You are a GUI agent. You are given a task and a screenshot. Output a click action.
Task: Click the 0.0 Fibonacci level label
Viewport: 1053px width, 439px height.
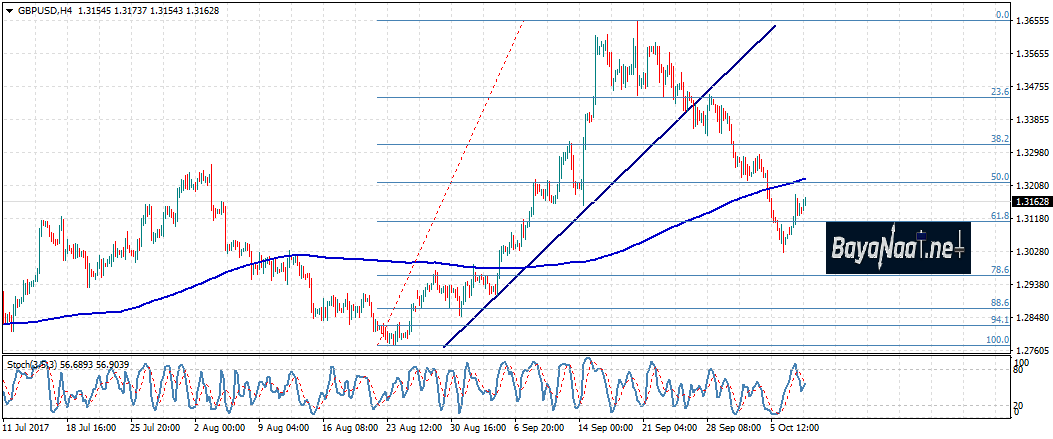pyautogui.click(x=1001, y=15)
